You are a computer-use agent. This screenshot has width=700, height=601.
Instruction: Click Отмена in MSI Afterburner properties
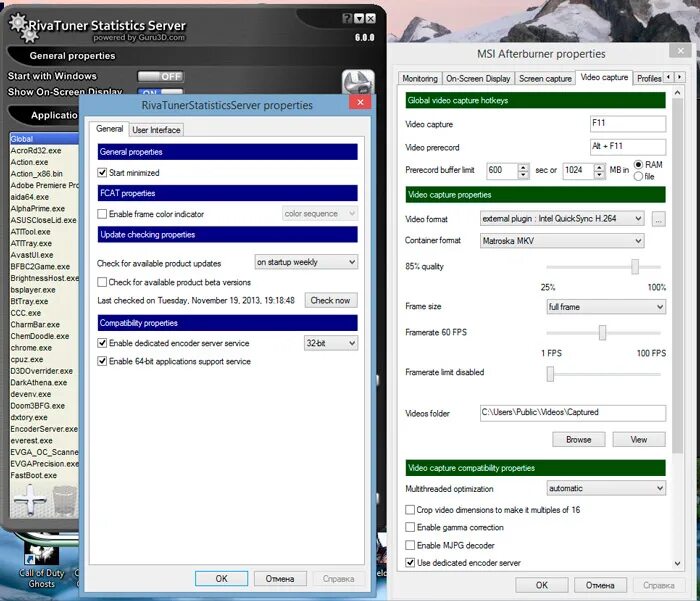(x=600, y=585)
